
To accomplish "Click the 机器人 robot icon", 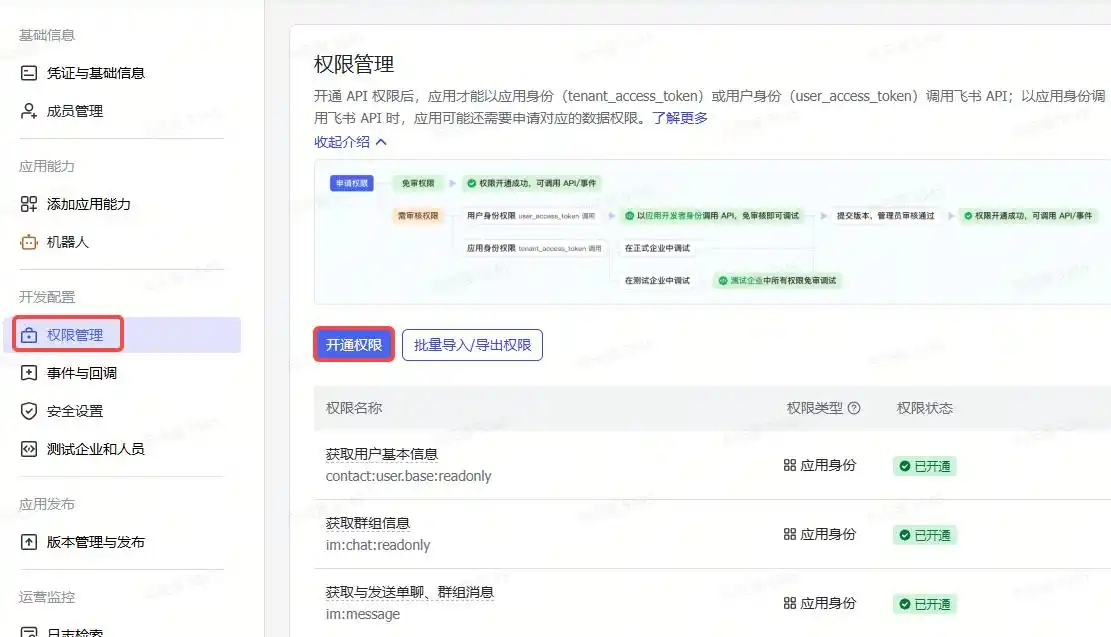I will (29, 242).
